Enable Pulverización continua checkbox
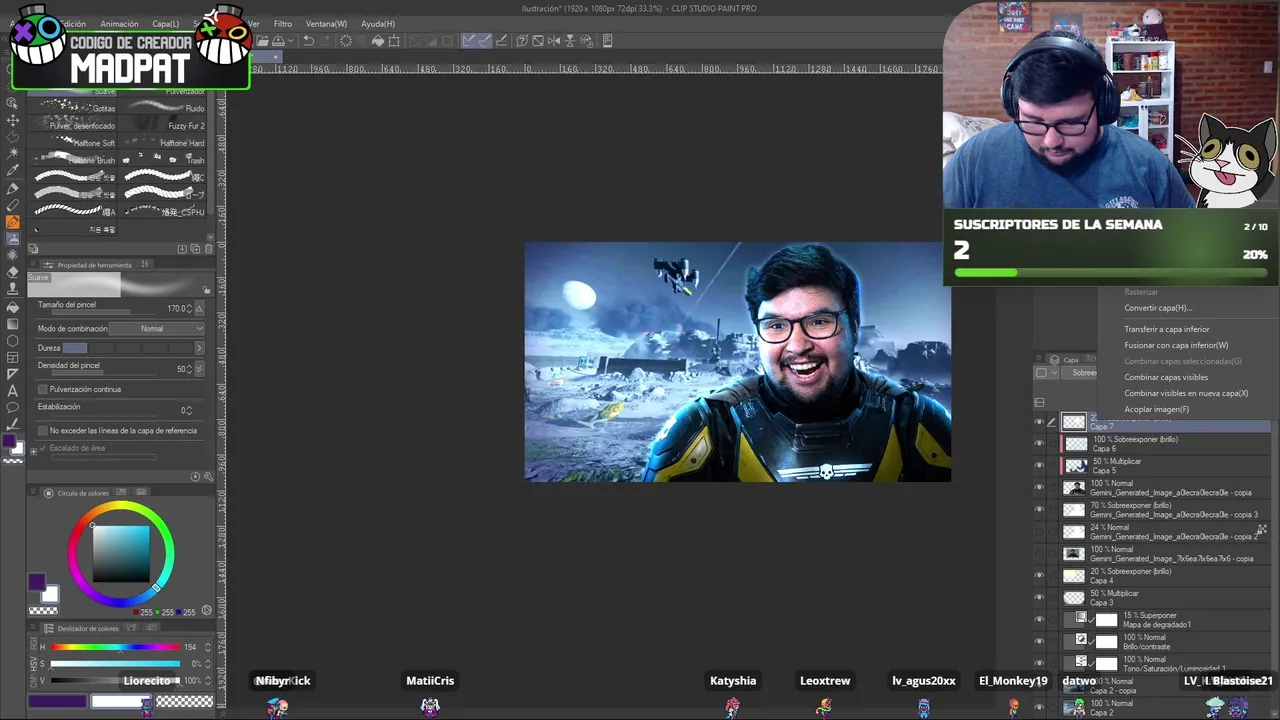 (x=43, y=389)
